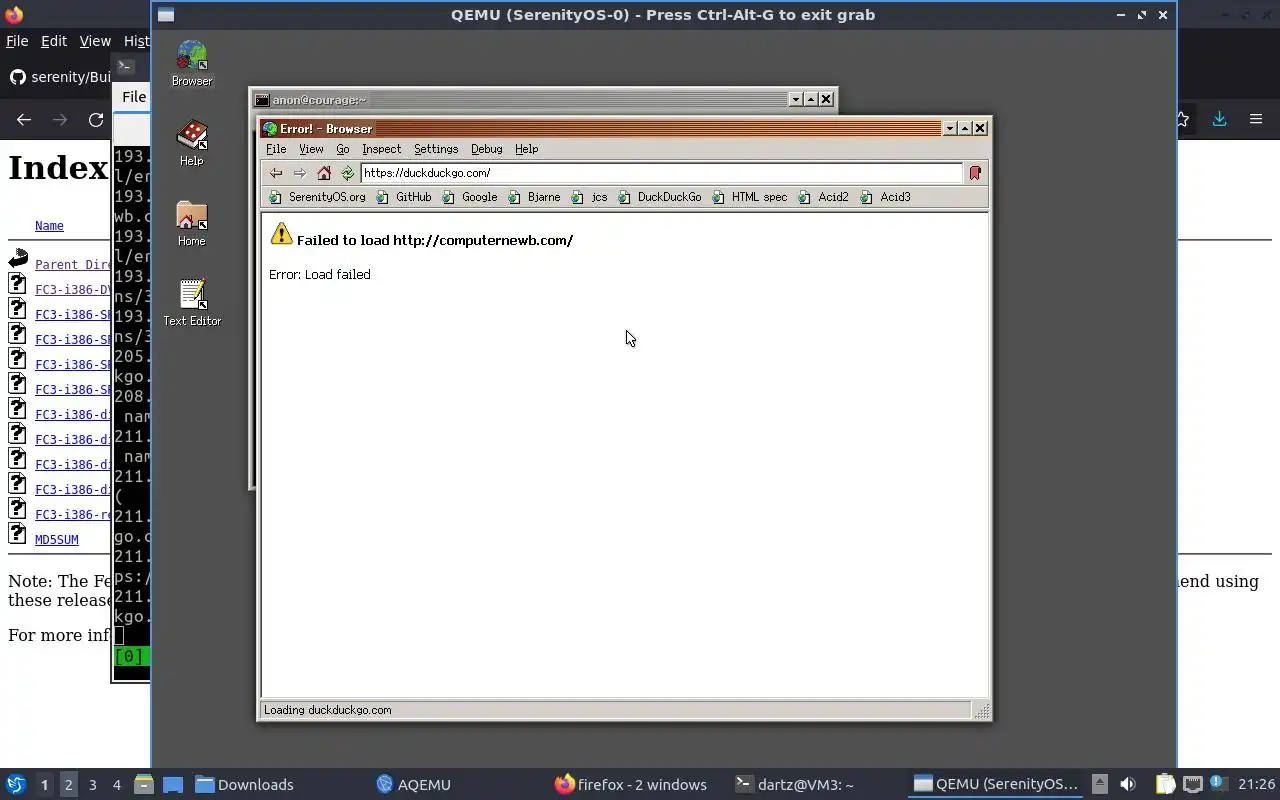Screen dimensions: 1280x800
Task: Switch to workspace 1 on taskbar
Action: click(x=44, y=785)
